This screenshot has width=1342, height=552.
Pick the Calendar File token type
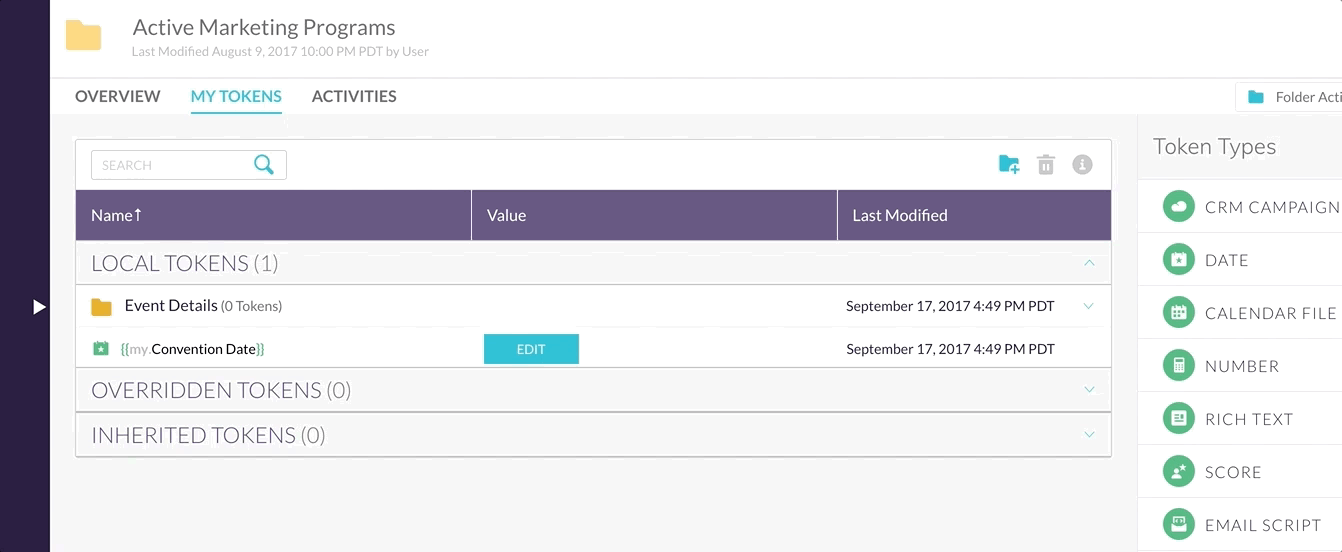coord(1250,313)
